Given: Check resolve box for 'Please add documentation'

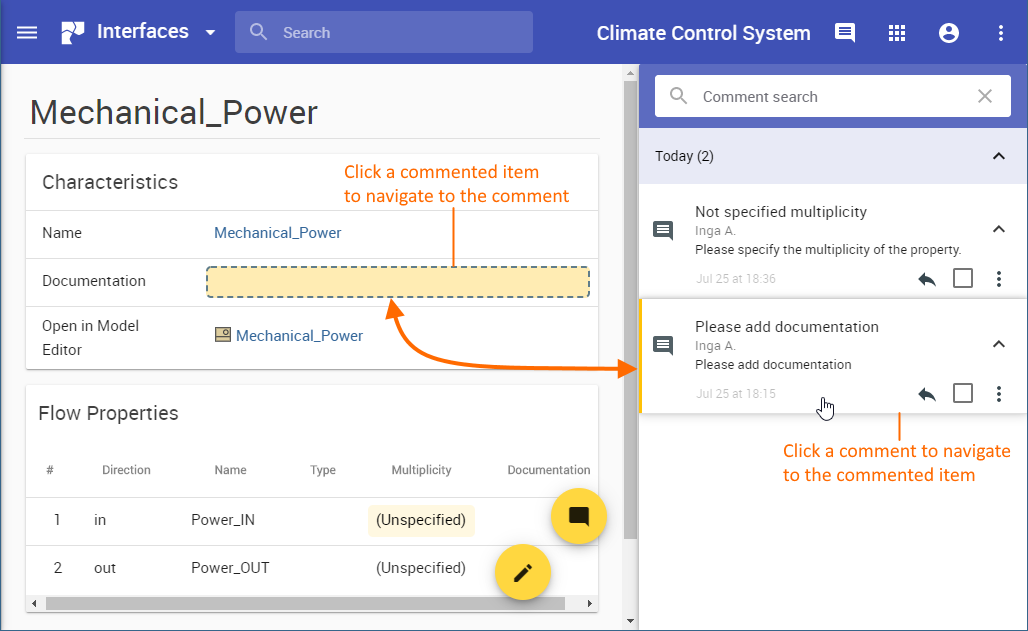Looking at the screenshot, I should [963, 394].
